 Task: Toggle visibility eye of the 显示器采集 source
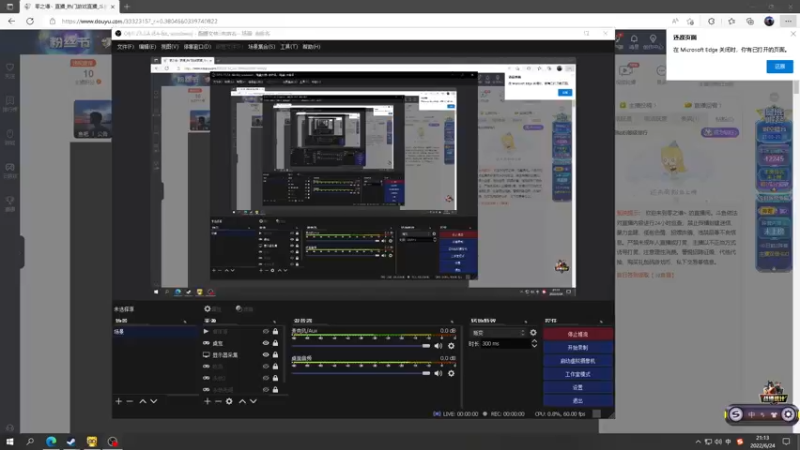coord(266,355)
